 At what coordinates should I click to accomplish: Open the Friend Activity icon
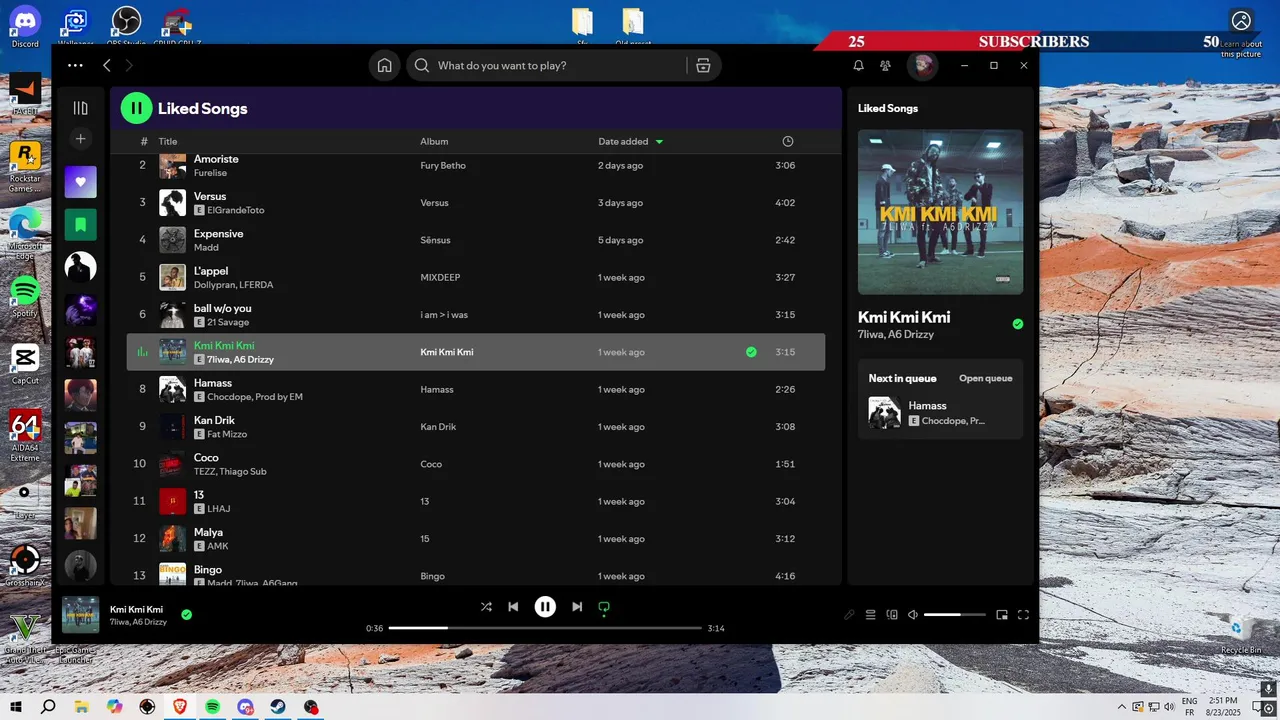pyautogui.click(x=885, y=66)
